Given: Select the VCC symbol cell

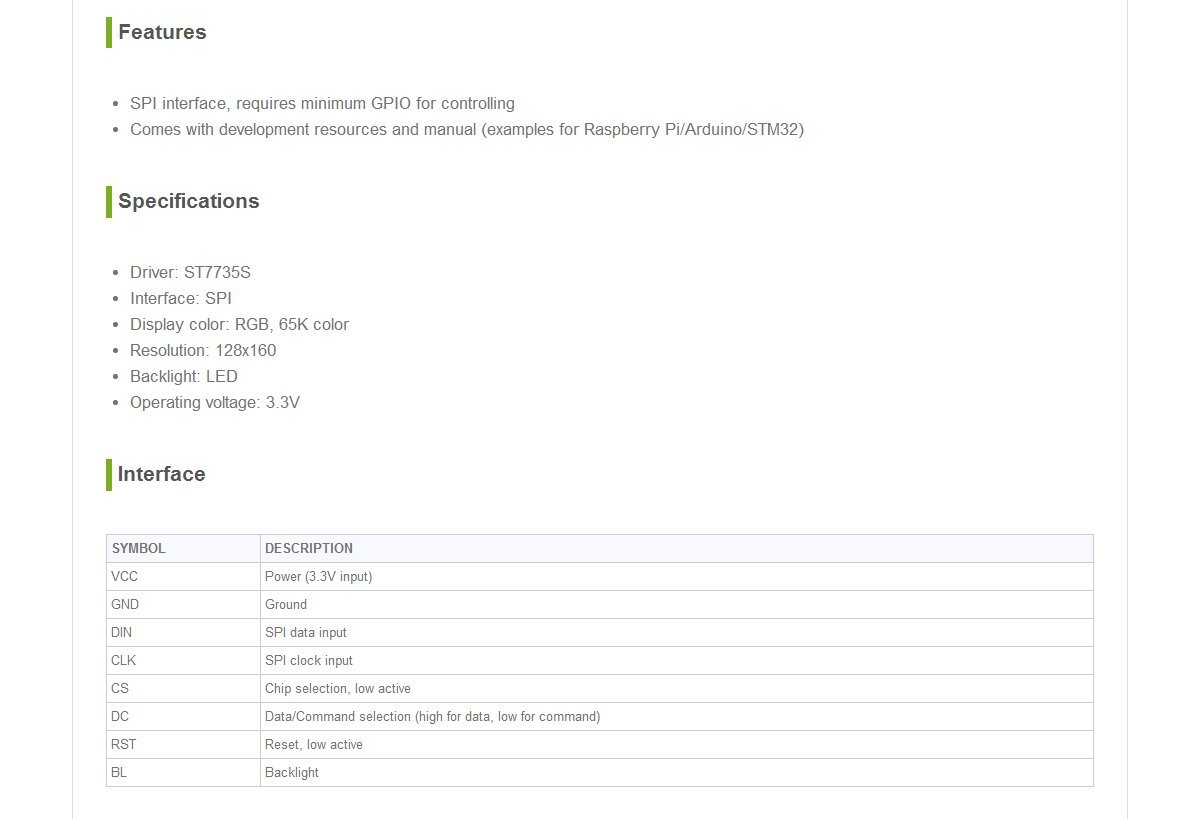Looking at the screenshot, I should tap(125, 576).
